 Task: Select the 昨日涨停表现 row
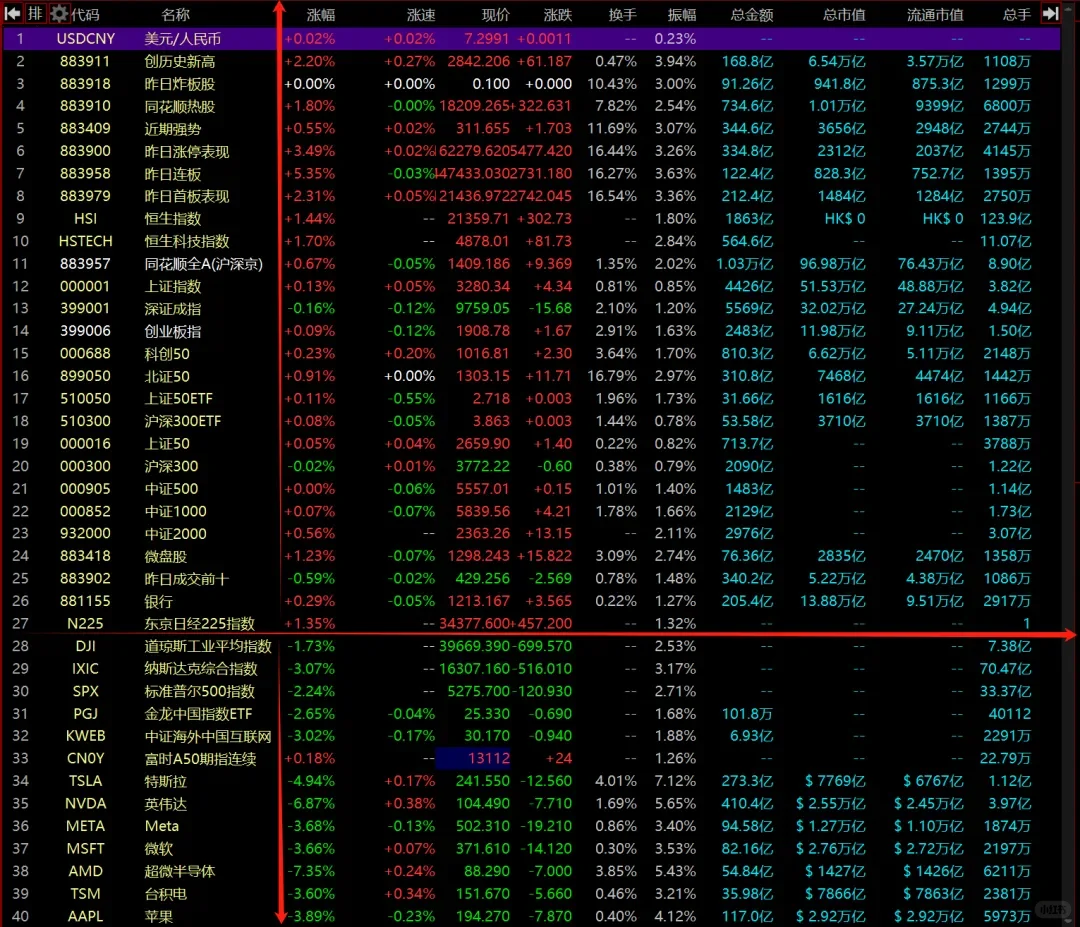(532, 152)
